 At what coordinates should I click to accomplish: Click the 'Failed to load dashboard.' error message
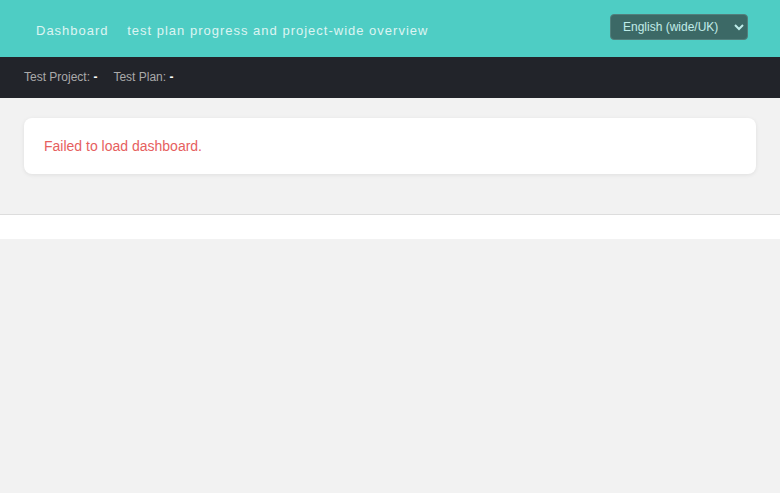(123, 146)
